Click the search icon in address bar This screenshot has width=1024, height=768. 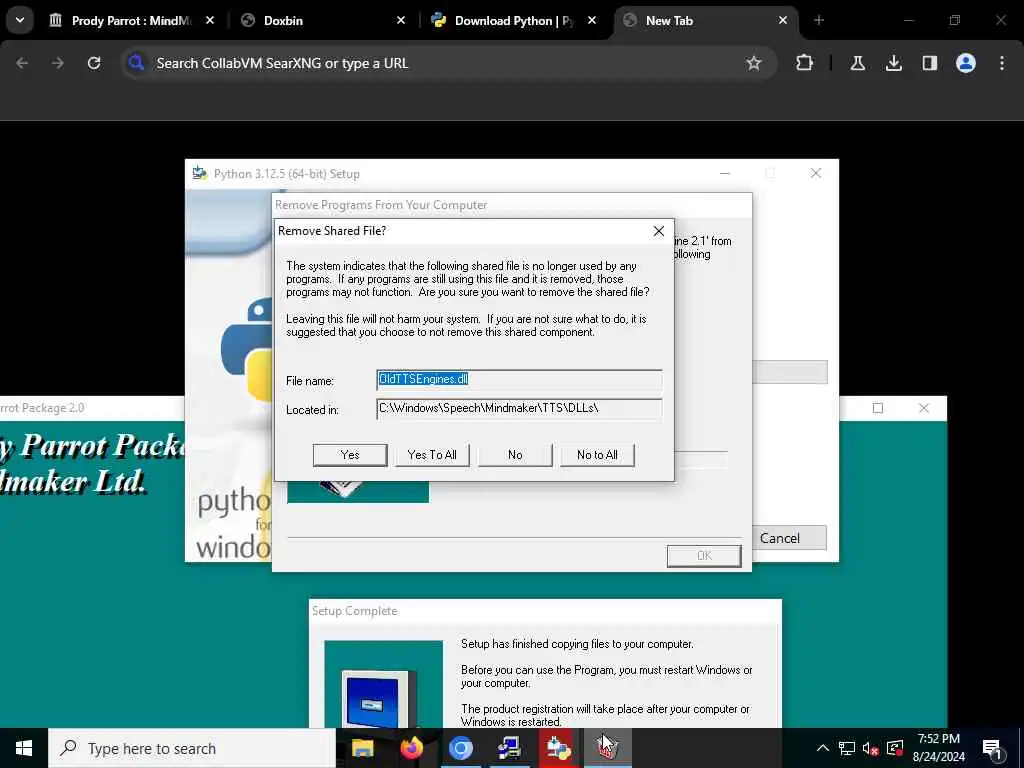(x=136, y=63)
